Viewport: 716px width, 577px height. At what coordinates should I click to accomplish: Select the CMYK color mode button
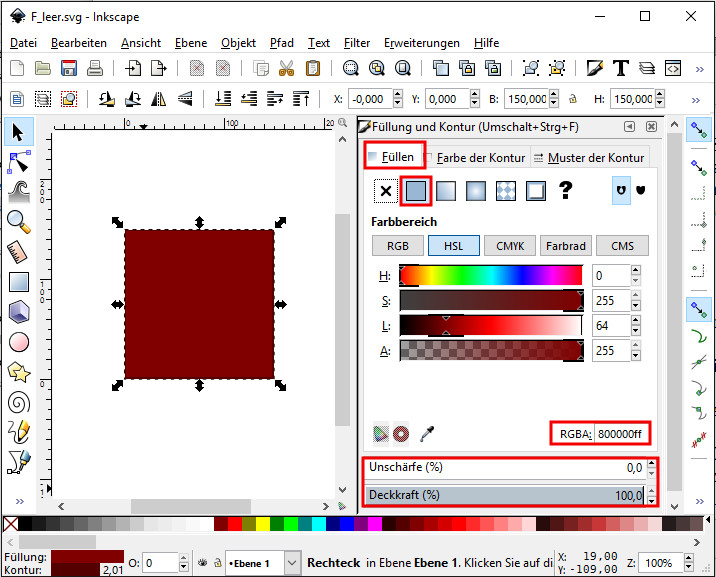(x=509, y=246)
